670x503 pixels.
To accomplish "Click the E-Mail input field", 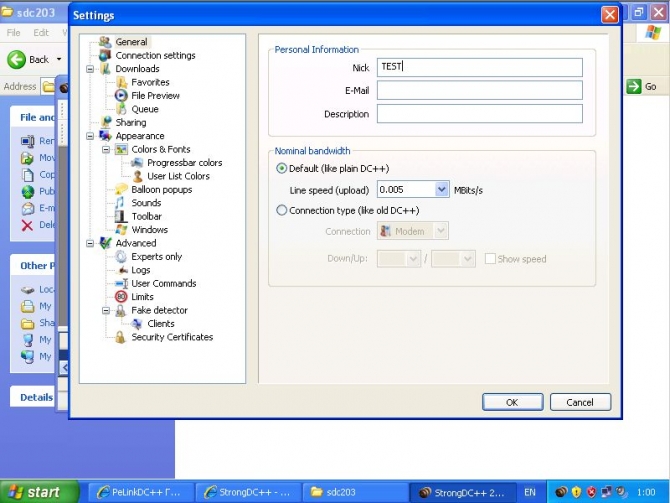I will (479, 90).
